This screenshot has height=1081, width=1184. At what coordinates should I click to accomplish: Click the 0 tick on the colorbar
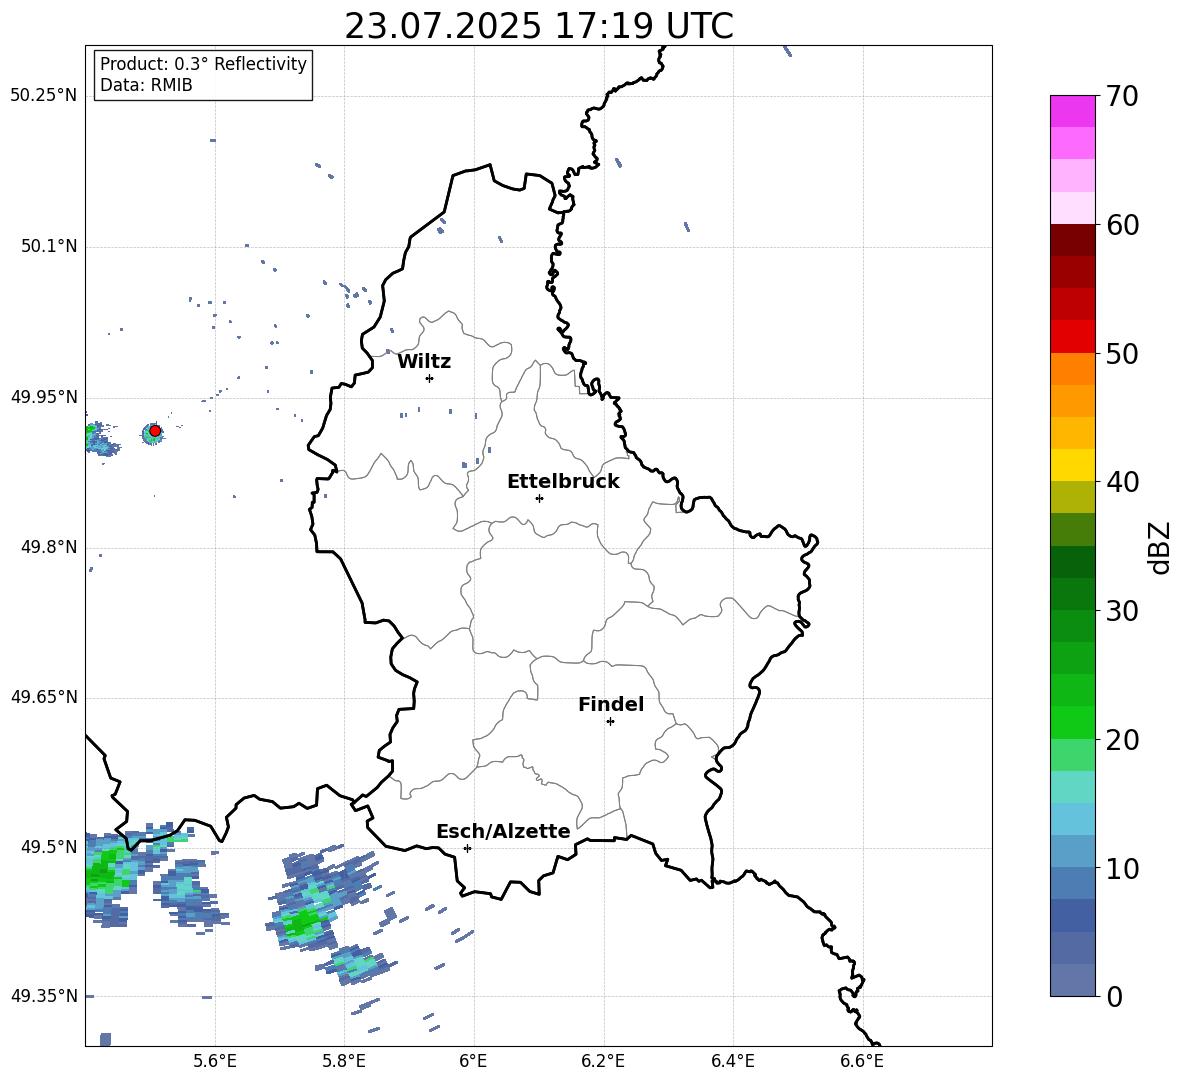pos(1114,997)
